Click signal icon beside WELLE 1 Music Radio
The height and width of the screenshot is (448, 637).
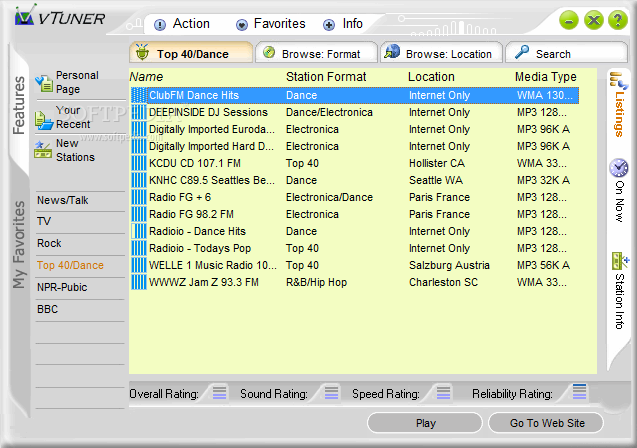(x=139, y=265)
